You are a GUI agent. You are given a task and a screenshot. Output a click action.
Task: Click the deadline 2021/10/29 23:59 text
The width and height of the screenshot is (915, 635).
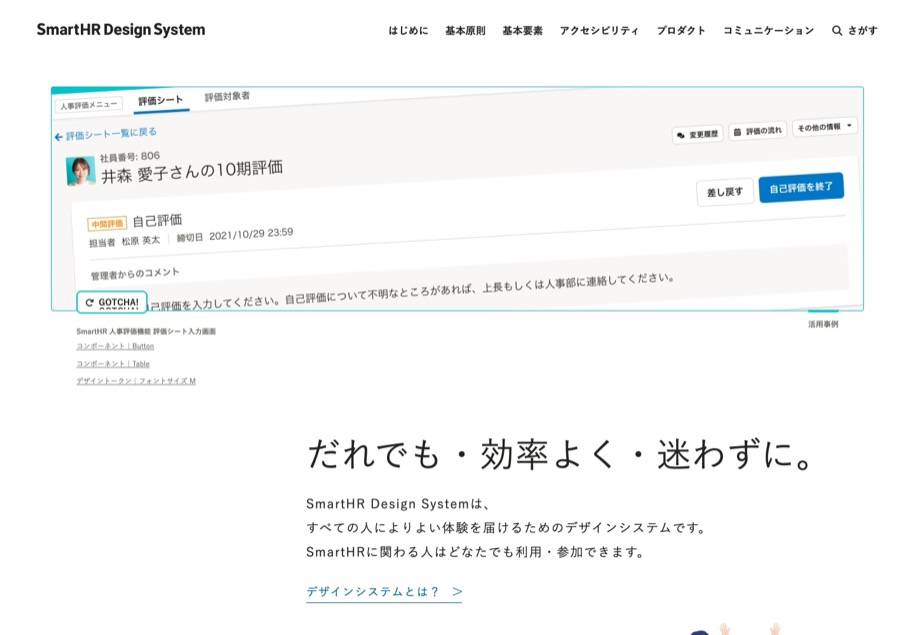tap(251, 234)
